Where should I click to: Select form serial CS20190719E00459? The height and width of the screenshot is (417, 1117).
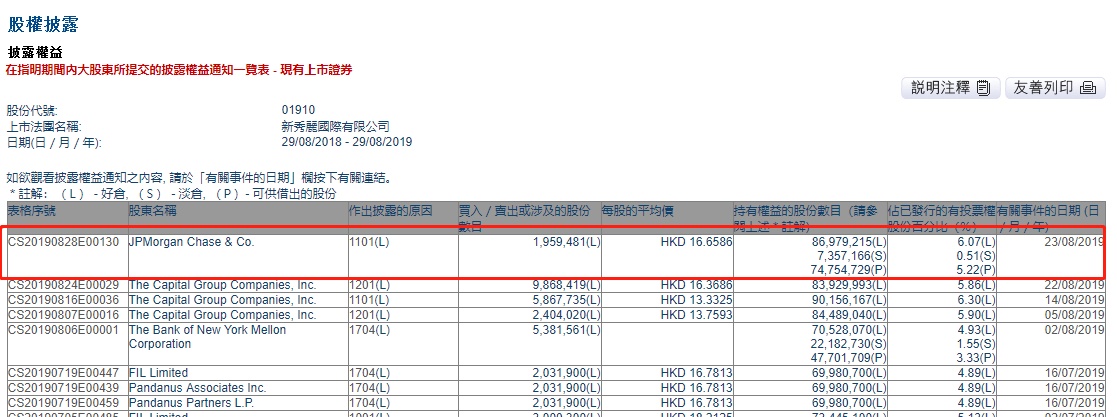pyautogui.click(x=63, y=403)
